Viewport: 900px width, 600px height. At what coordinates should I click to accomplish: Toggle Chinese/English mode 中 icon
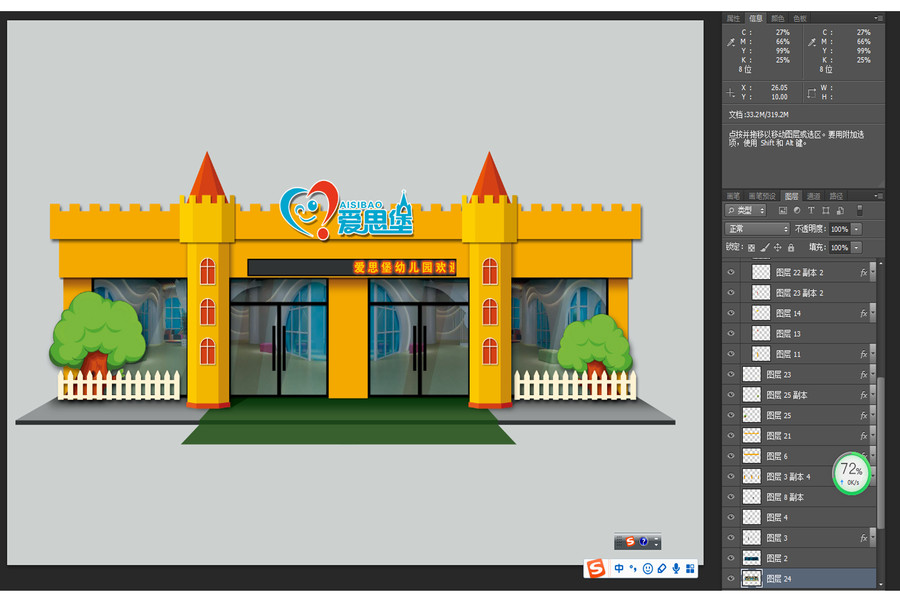point(619,568)
